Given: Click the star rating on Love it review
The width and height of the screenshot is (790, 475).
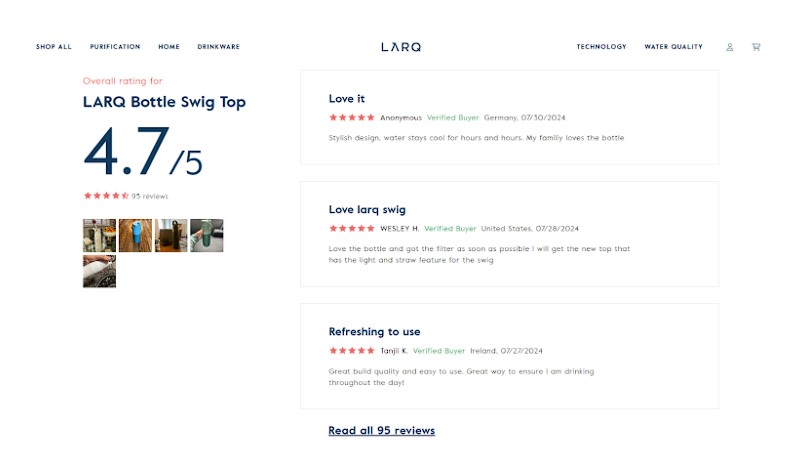Looking at the screenshot, I should coord(352,117).
